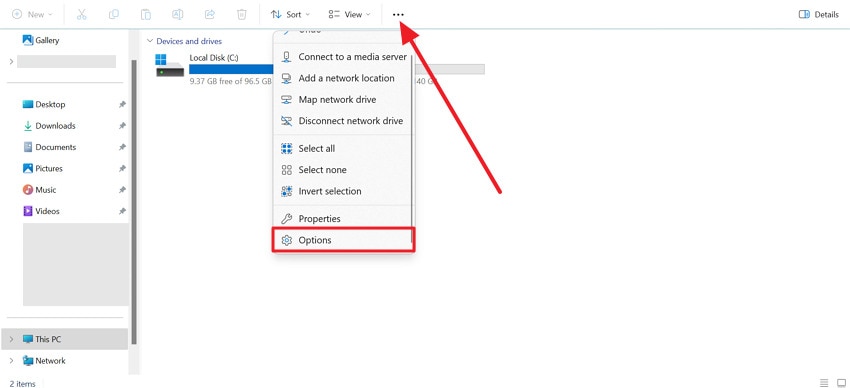Click the Music icon in sidebar
850x388 pixels.
coord(28,190)
